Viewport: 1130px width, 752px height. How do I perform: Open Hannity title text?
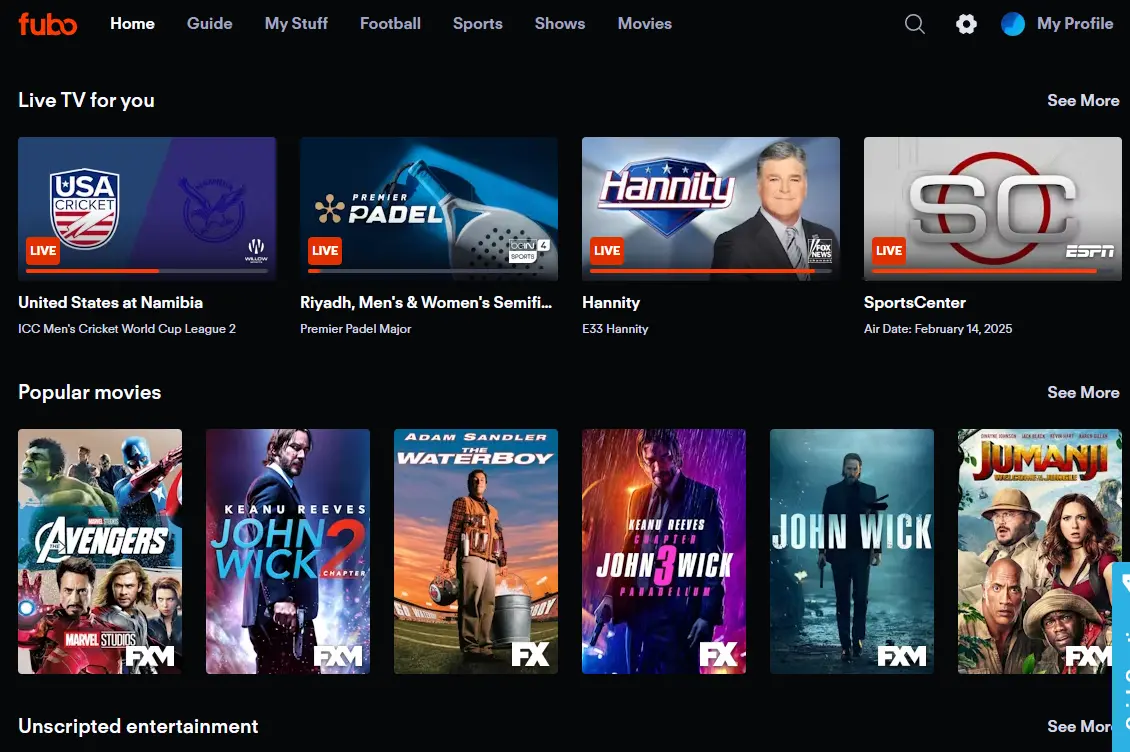click(x=611, y=302)
